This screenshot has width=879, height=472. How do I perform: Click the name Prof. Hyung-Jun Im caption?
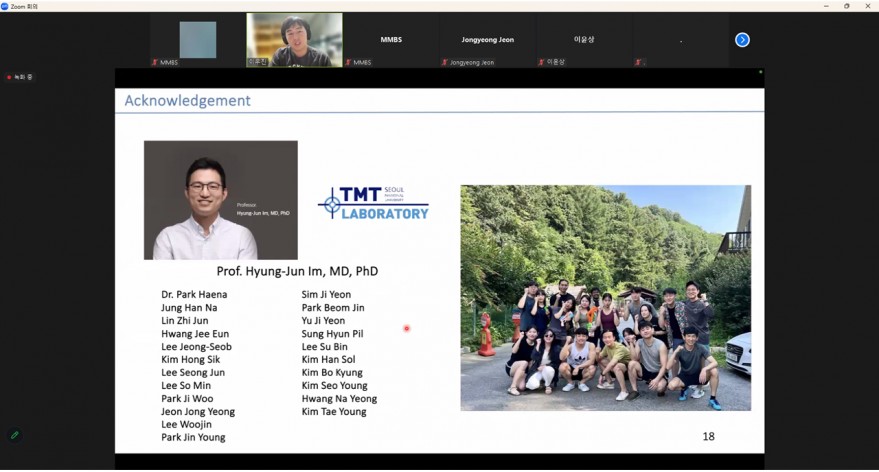point(297,271)
